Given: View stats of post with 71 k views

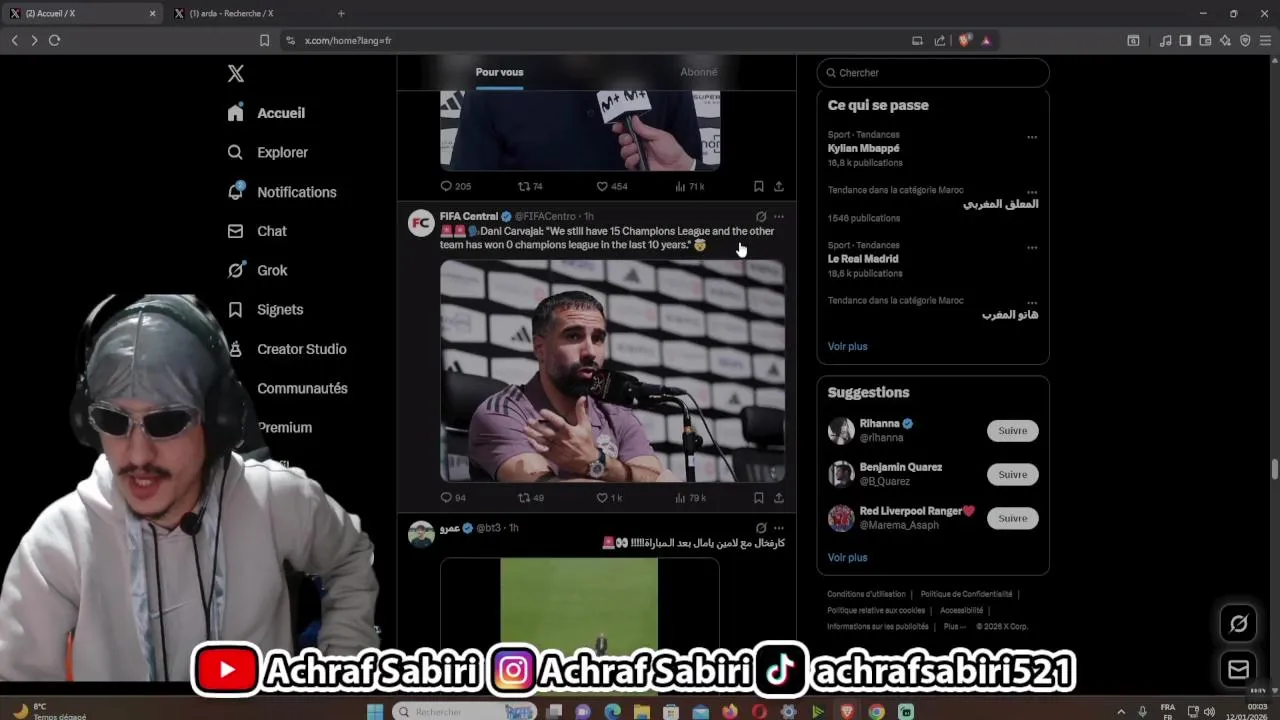Looking at the screenshot, I should coord(690,186).
